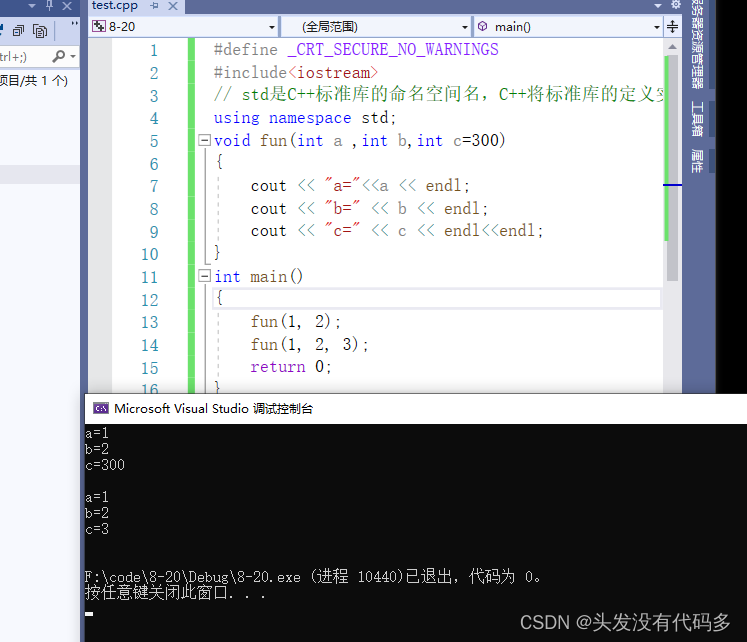747x642 pixels.
Task: Click the c=3 console output line
Action: pyautogui.click(x=97, y=529)
